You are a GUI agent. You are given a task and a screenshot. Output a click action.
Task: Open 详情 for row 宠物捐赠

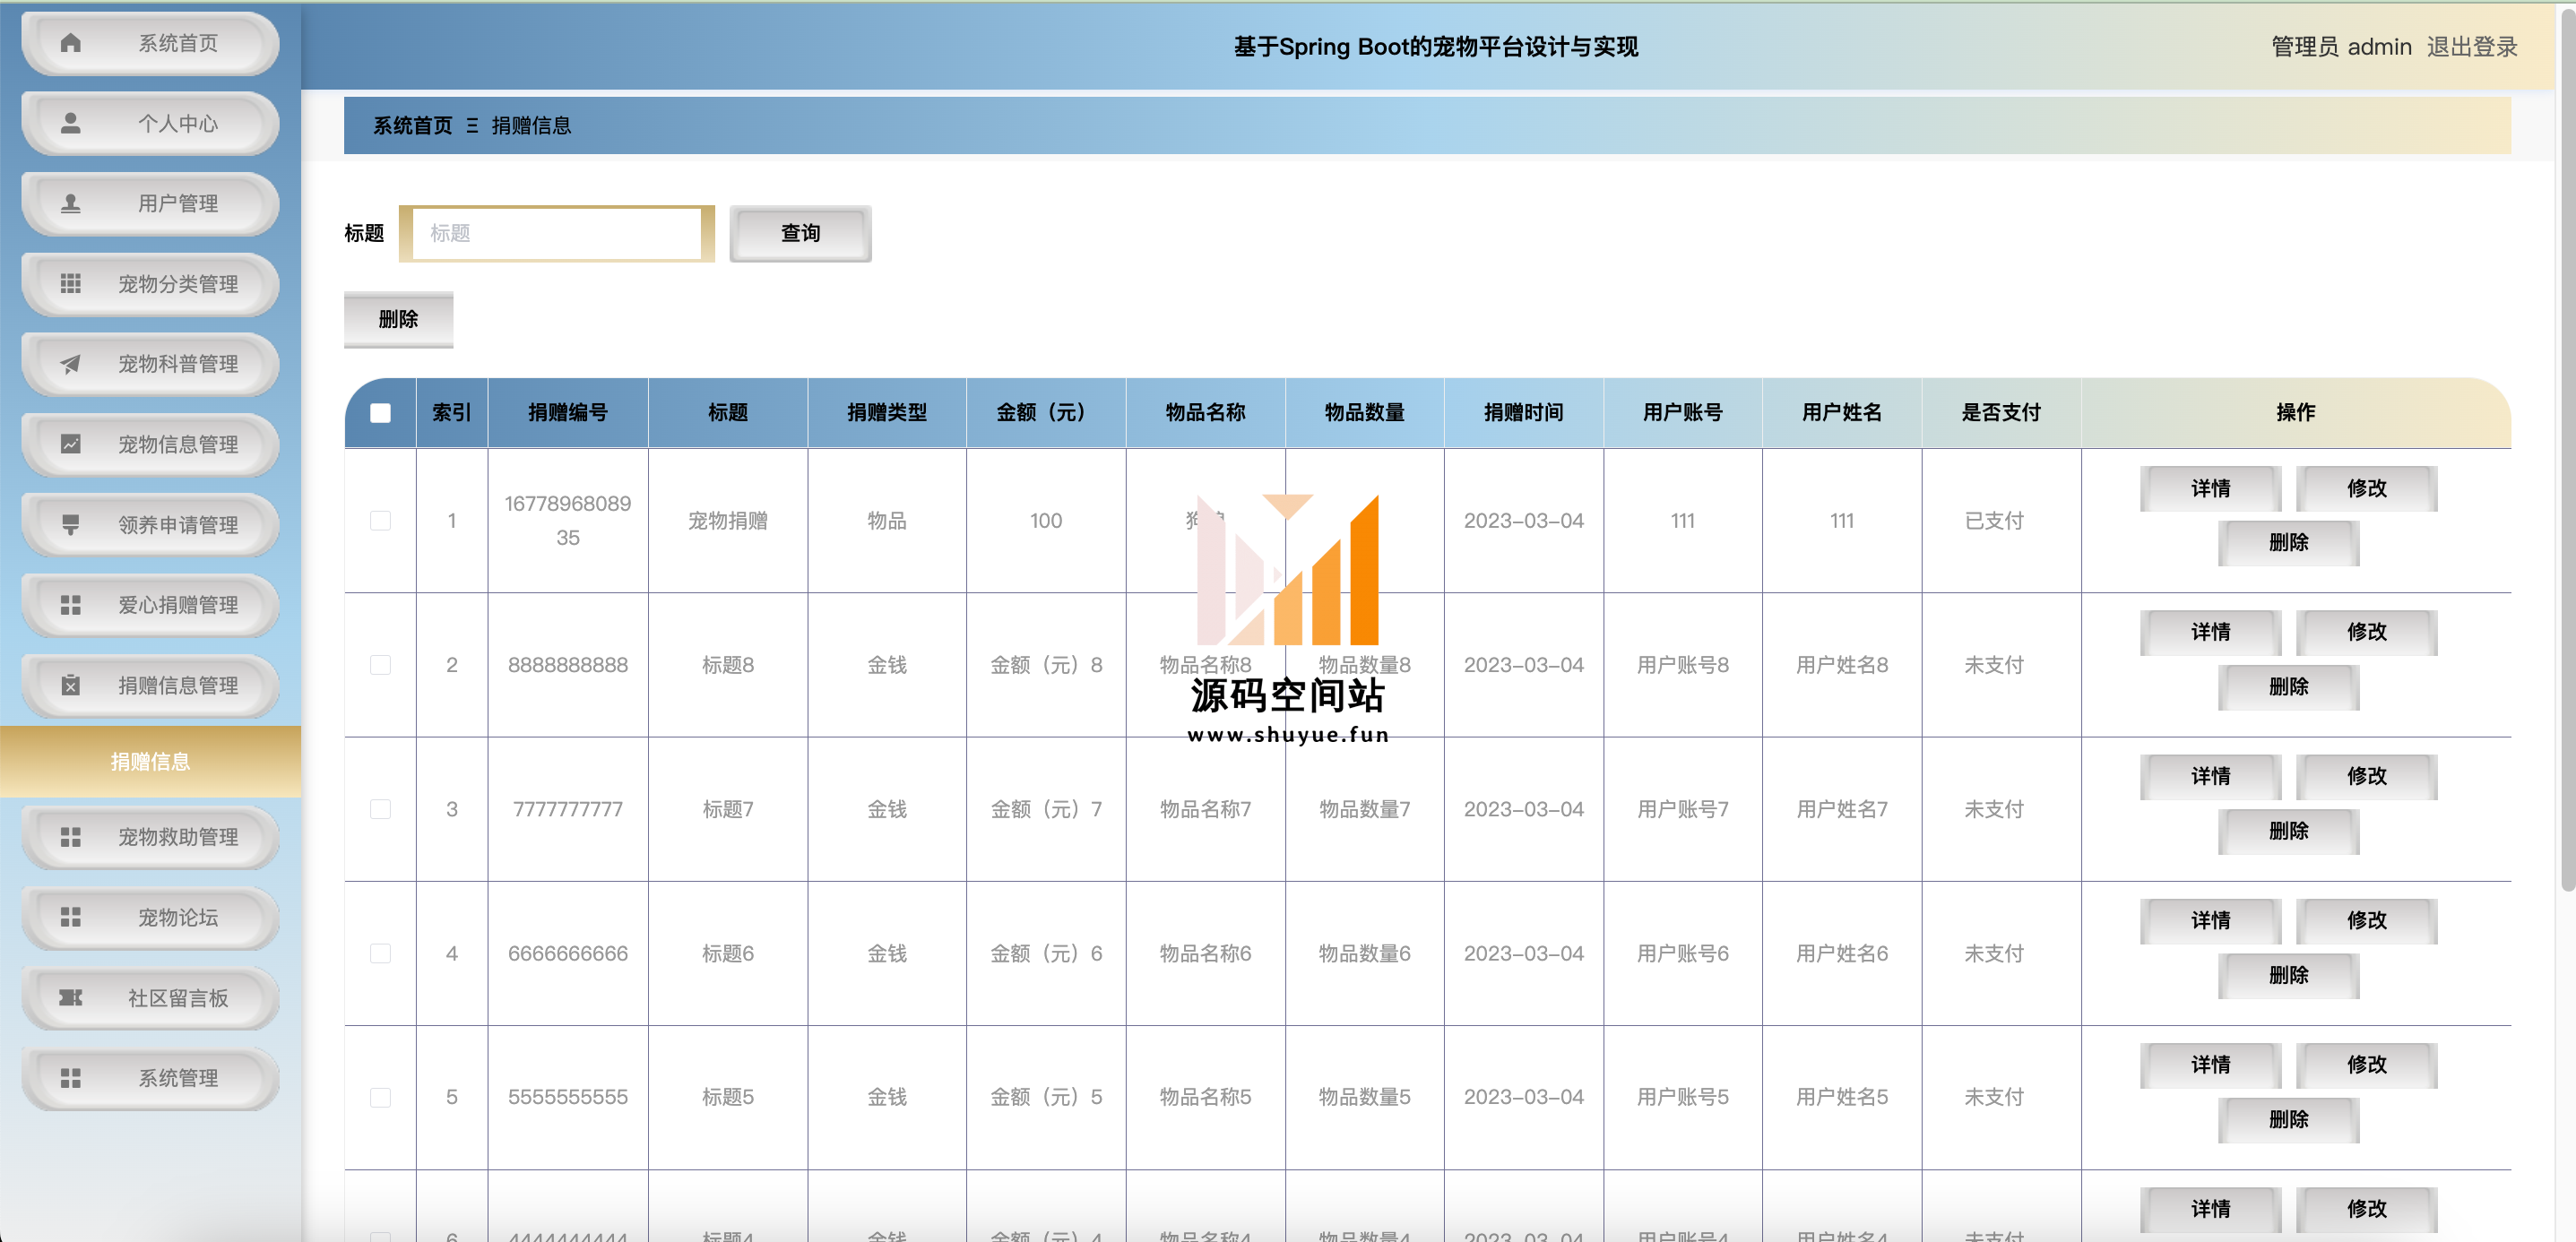pyautogui.click(x=2210, y=488)
